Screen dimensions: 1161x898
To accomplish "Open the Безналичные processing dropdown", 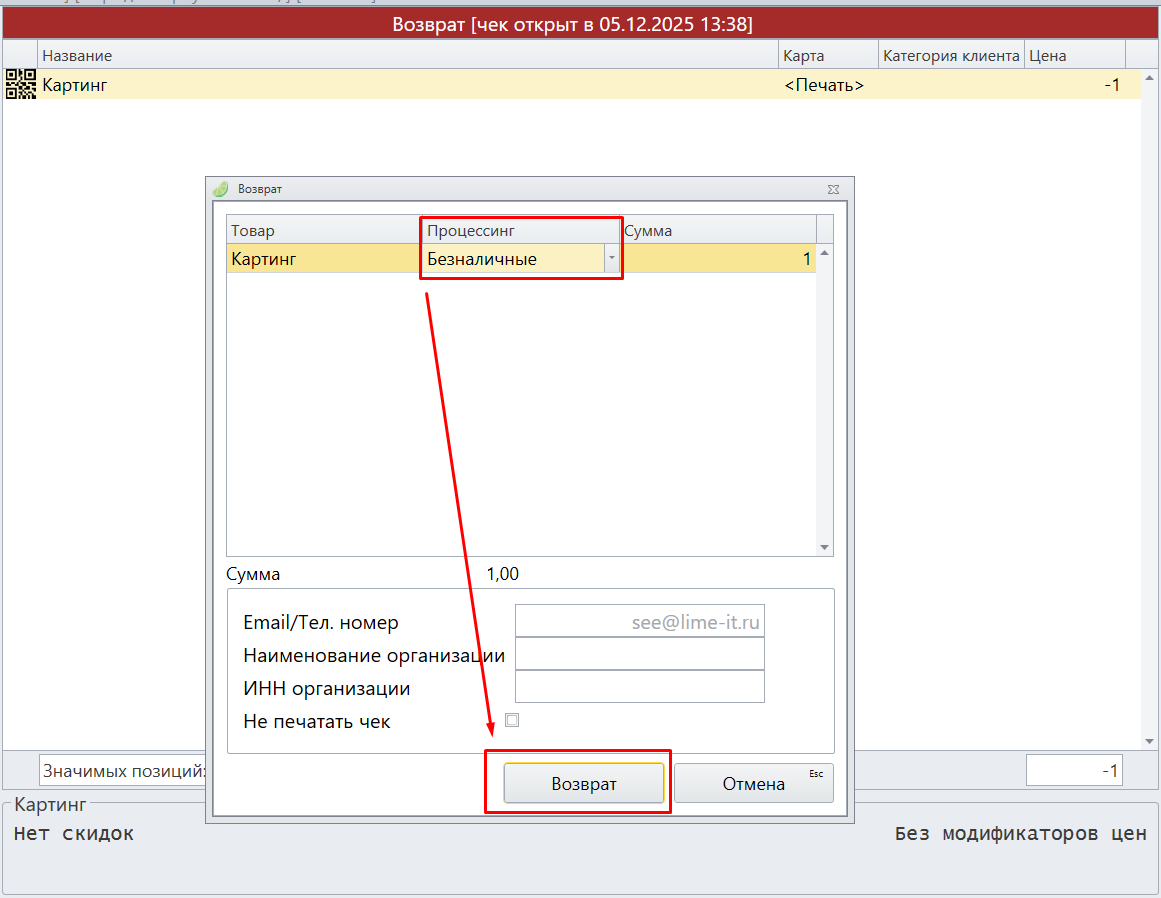I will [513, 259].
